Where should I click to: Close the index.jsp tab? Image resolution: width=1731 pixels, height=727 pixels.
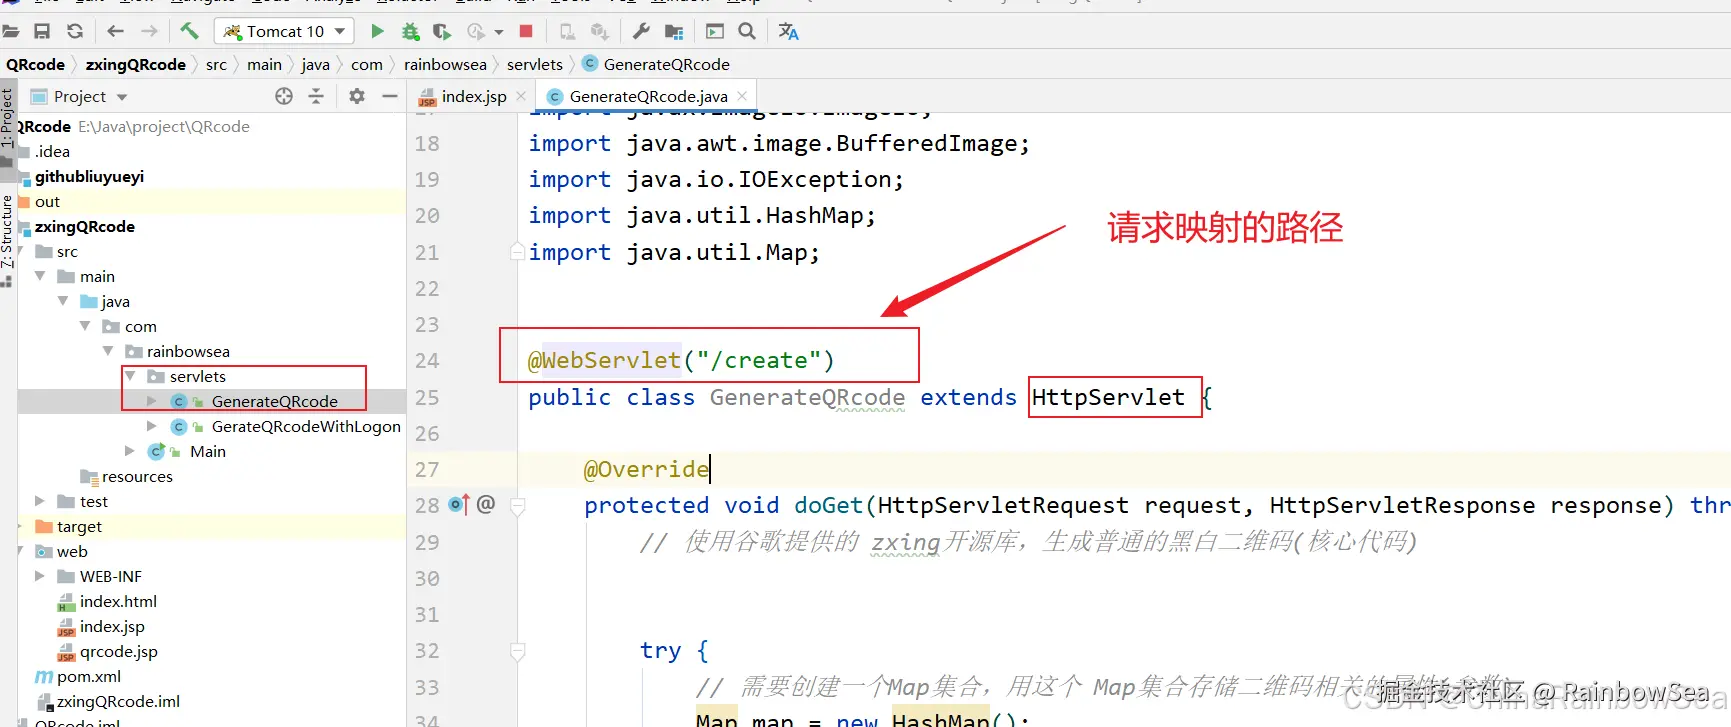tap(521, 96)
